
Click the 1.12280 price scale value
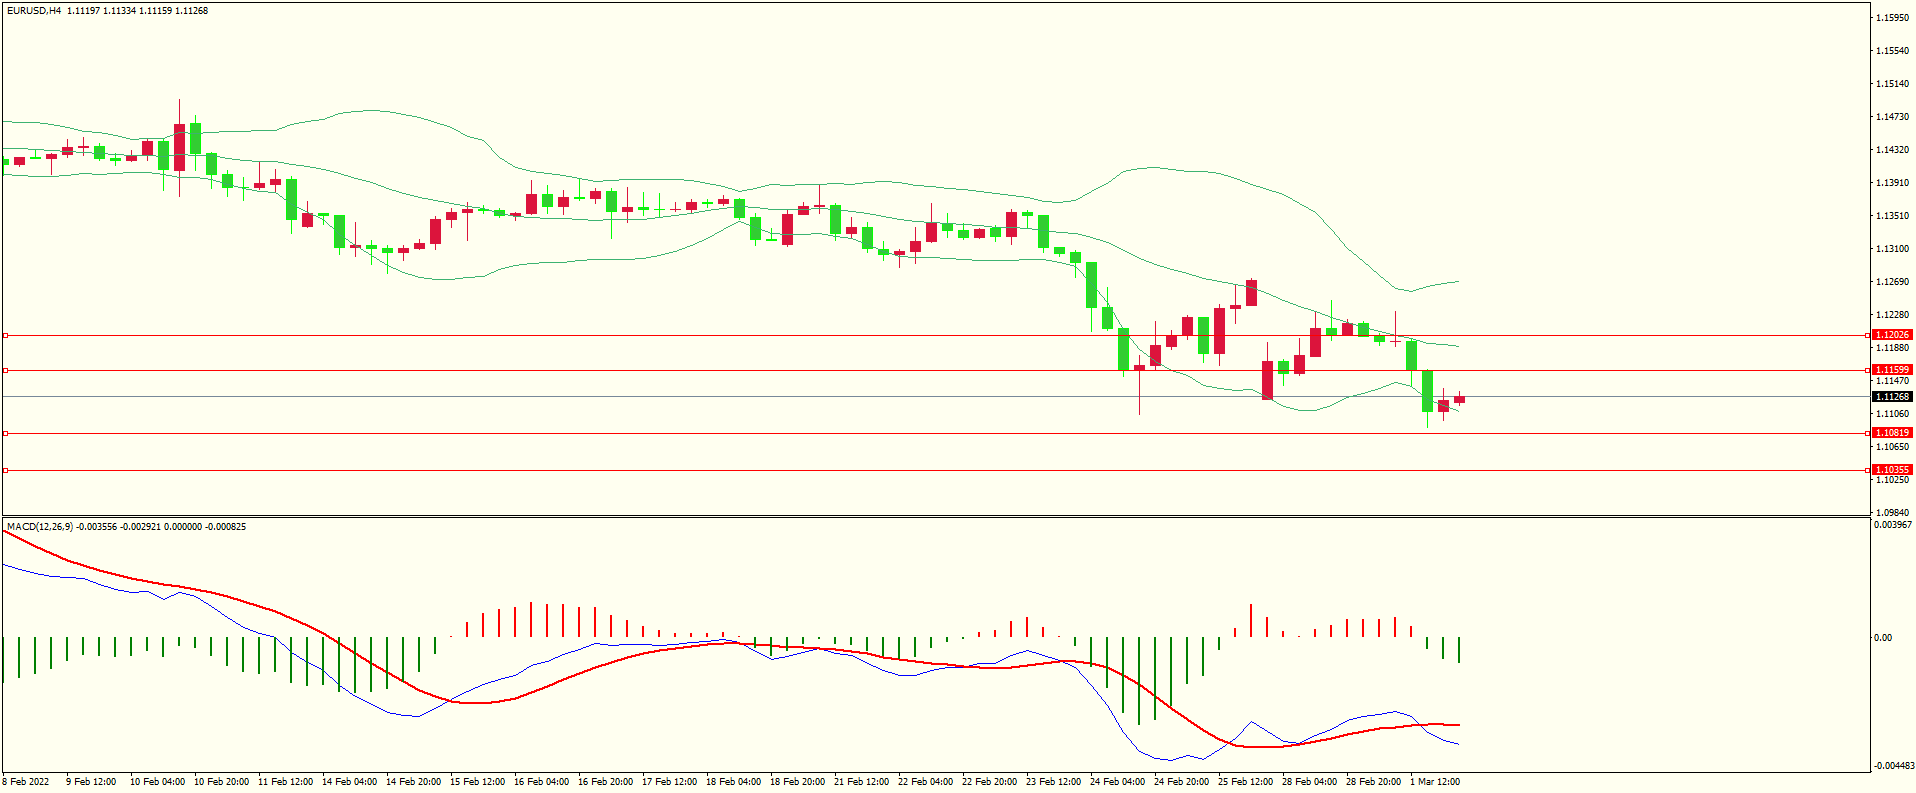point(1893,315)
